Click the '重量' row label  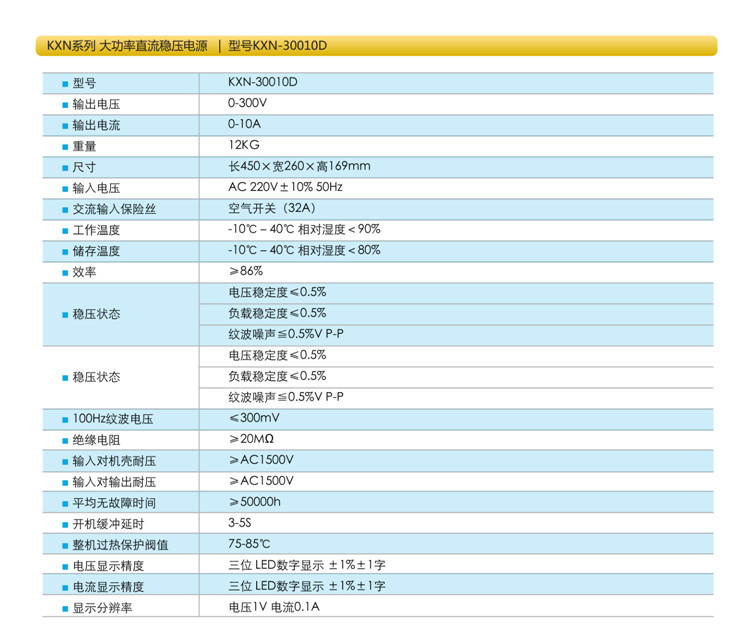[84, 146]
